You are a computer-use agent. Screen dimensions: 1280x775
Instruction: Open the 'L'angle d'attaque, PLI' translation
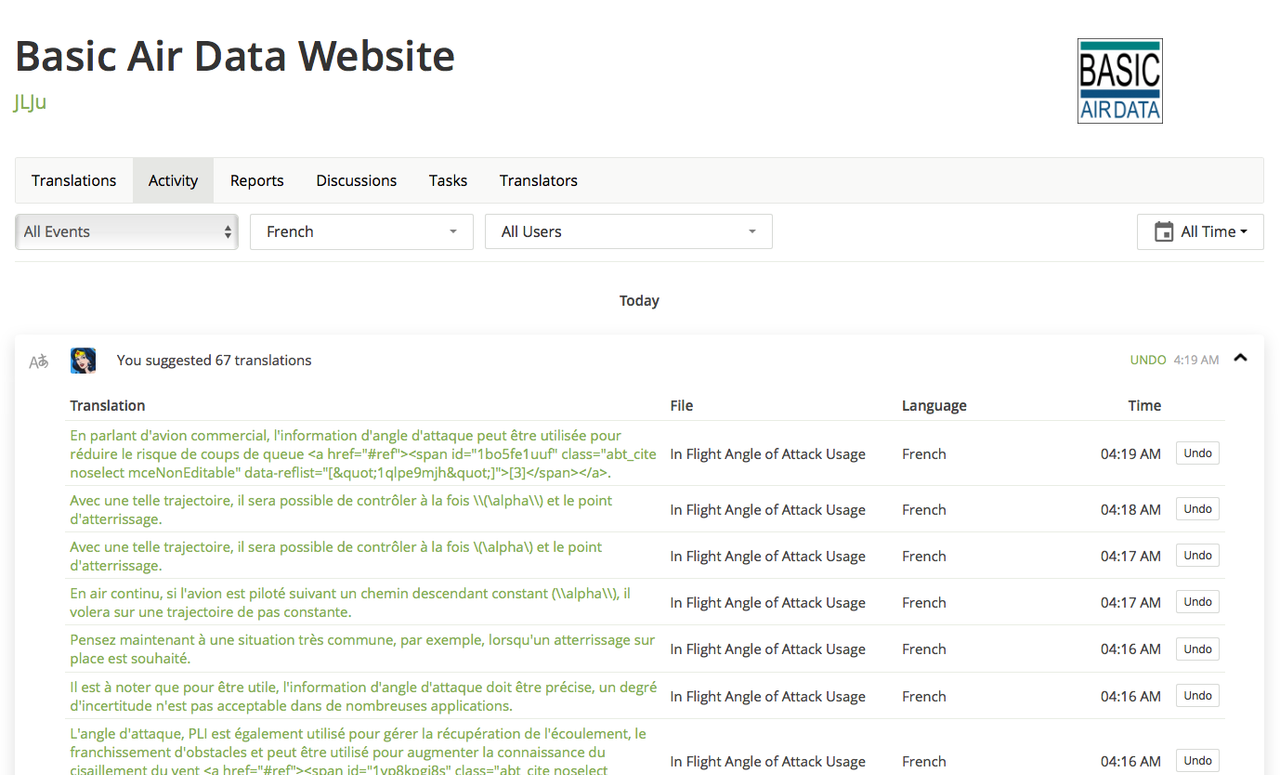pyautogui.click(x=358, y=751)
